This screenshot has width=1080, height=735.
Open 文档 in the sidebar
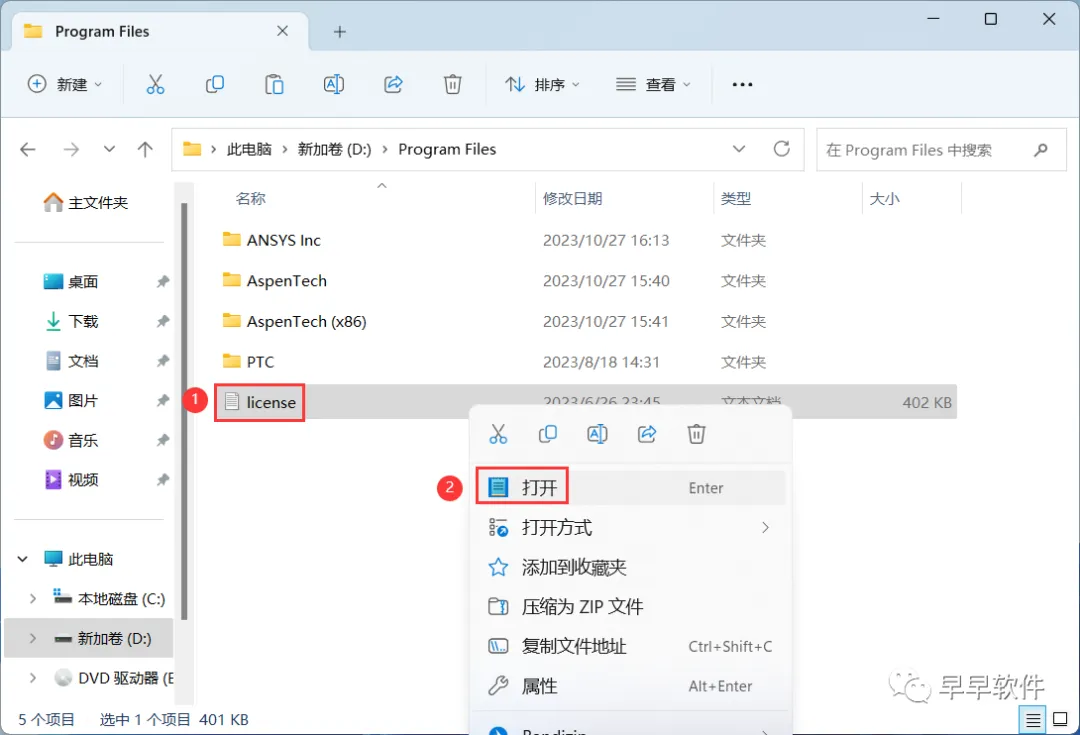point(72,361)
